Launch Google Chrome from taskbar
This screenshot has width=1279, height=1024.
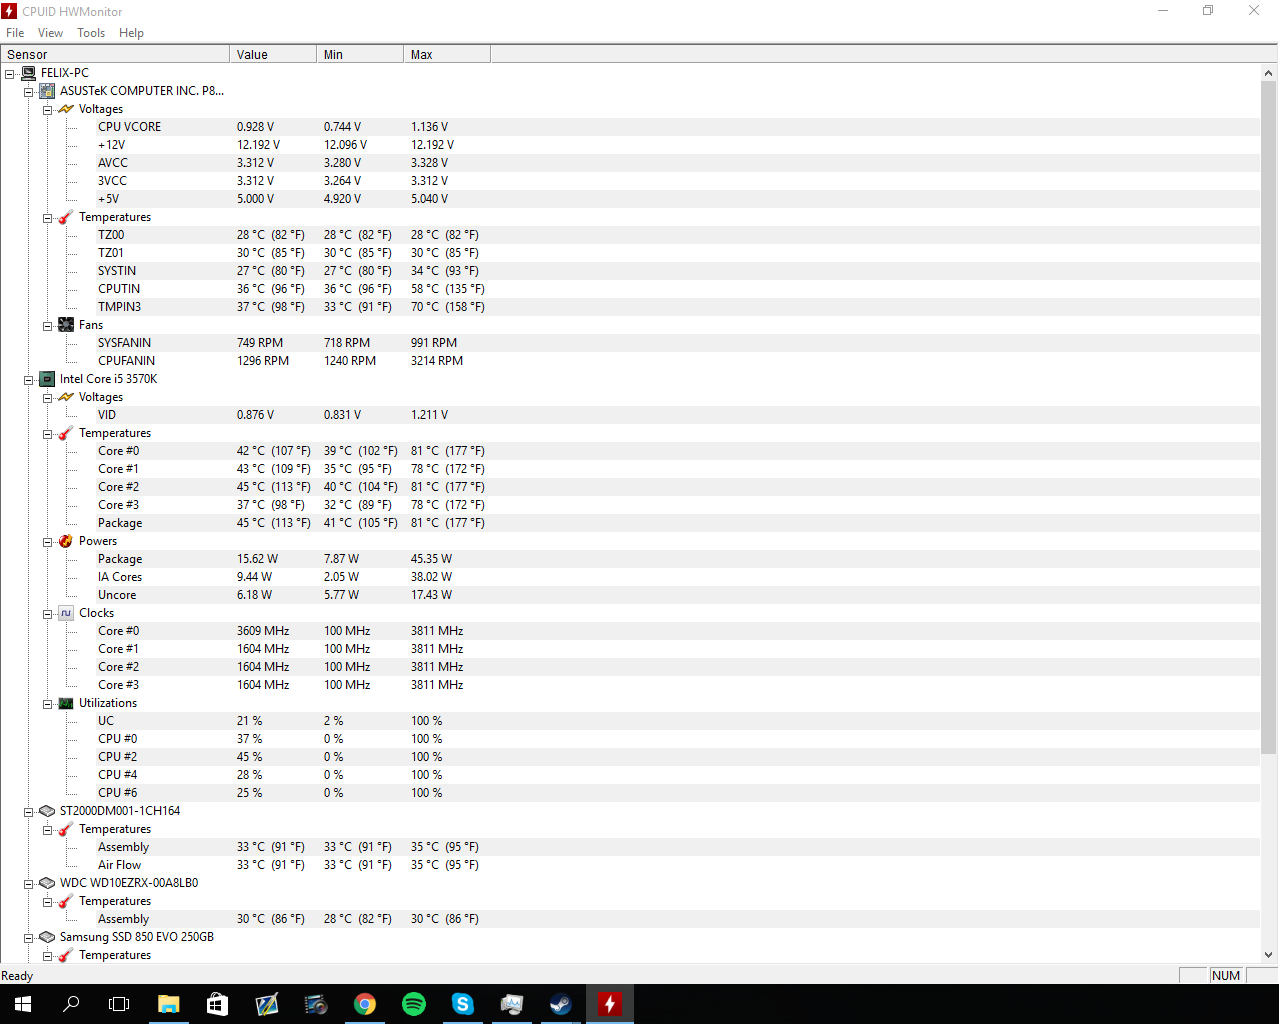(x=365, y=1004)
